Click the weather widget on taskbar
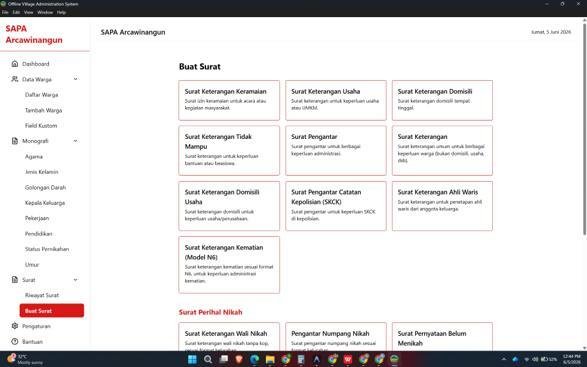The image size is (587, 367). pyautogui.click(x=25, y=359)
